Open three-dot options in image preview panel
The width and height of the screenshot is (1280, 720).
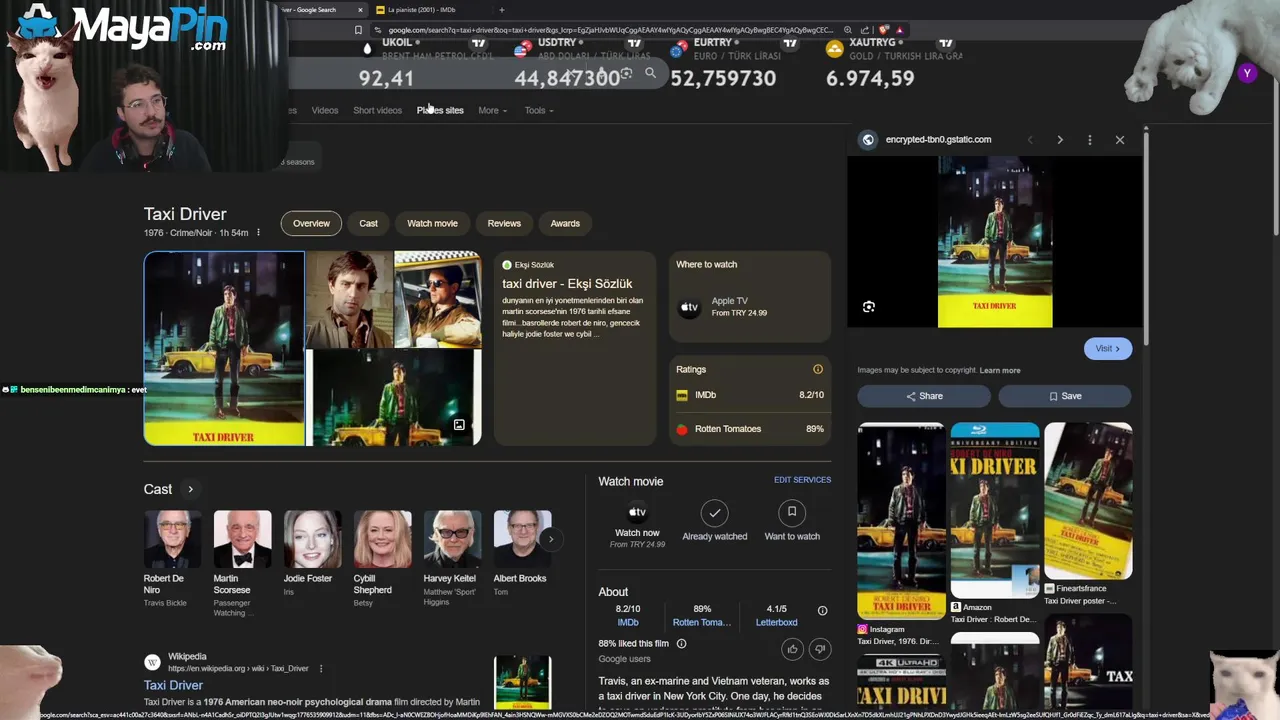(x=1090, y=140)
